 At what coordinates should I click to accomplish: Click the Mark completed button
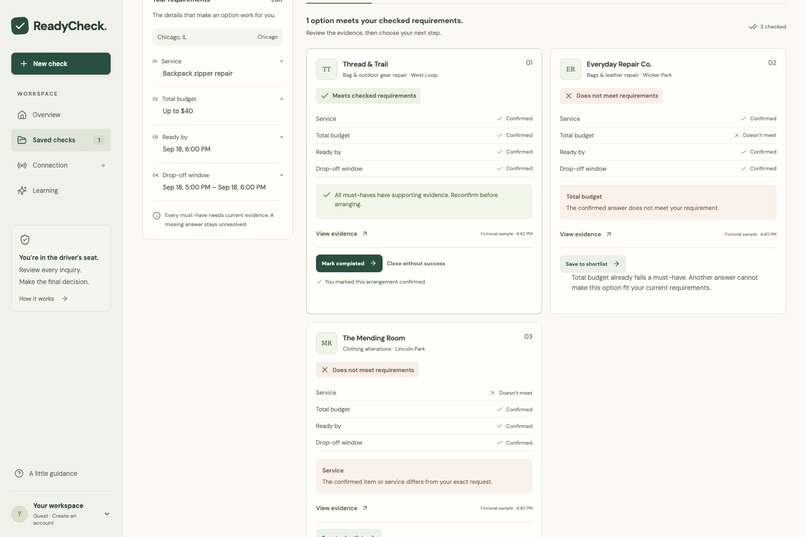[x=349, y=264]
